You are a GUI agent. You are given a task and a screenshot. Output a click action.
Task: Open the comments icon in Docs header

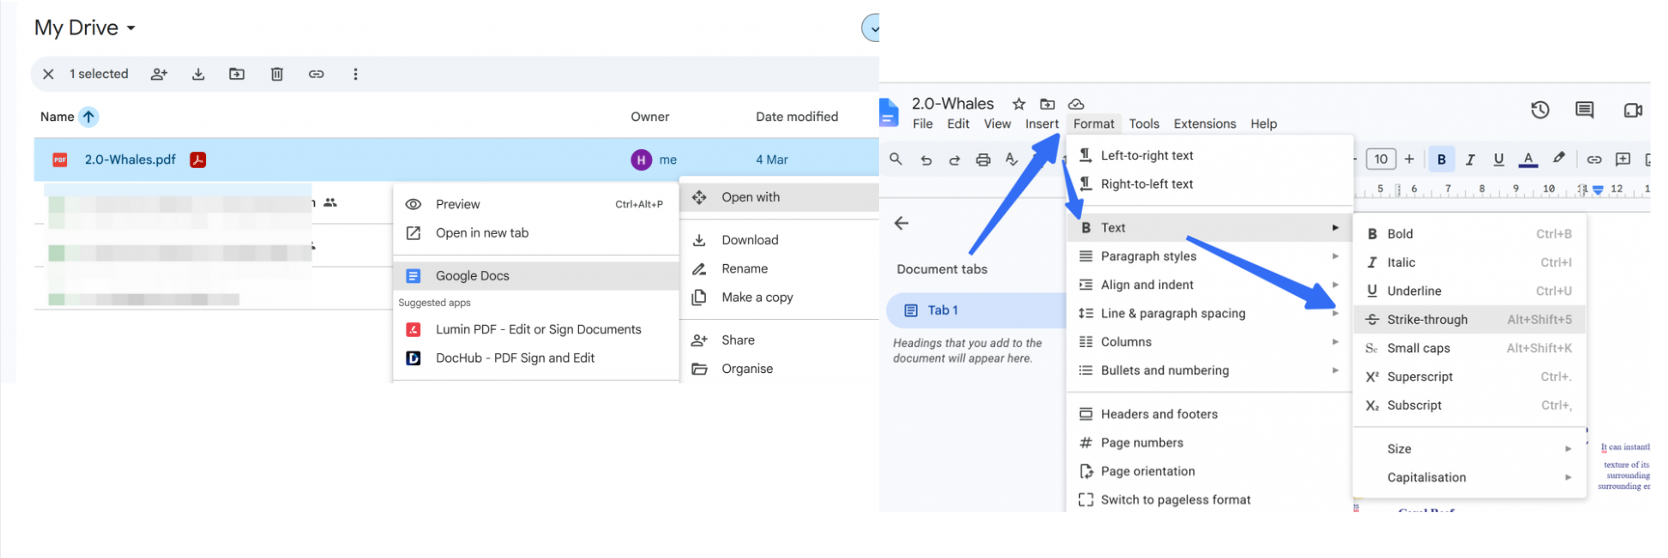click(x=1584, y=110)
